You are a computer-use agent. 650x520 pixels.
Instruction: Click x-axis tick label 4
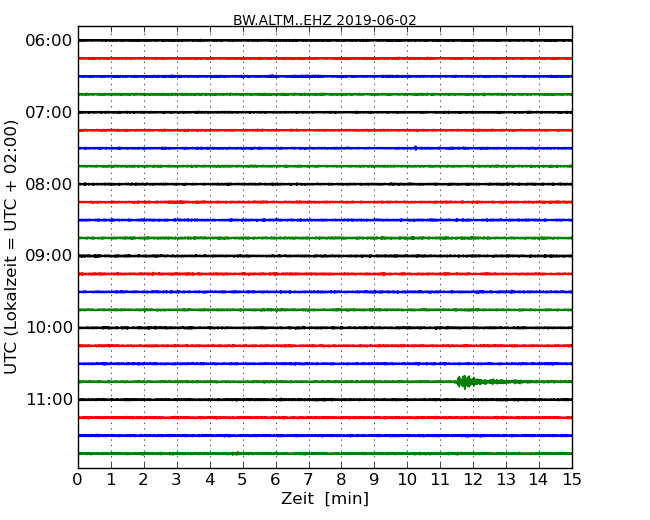[210, 479]
